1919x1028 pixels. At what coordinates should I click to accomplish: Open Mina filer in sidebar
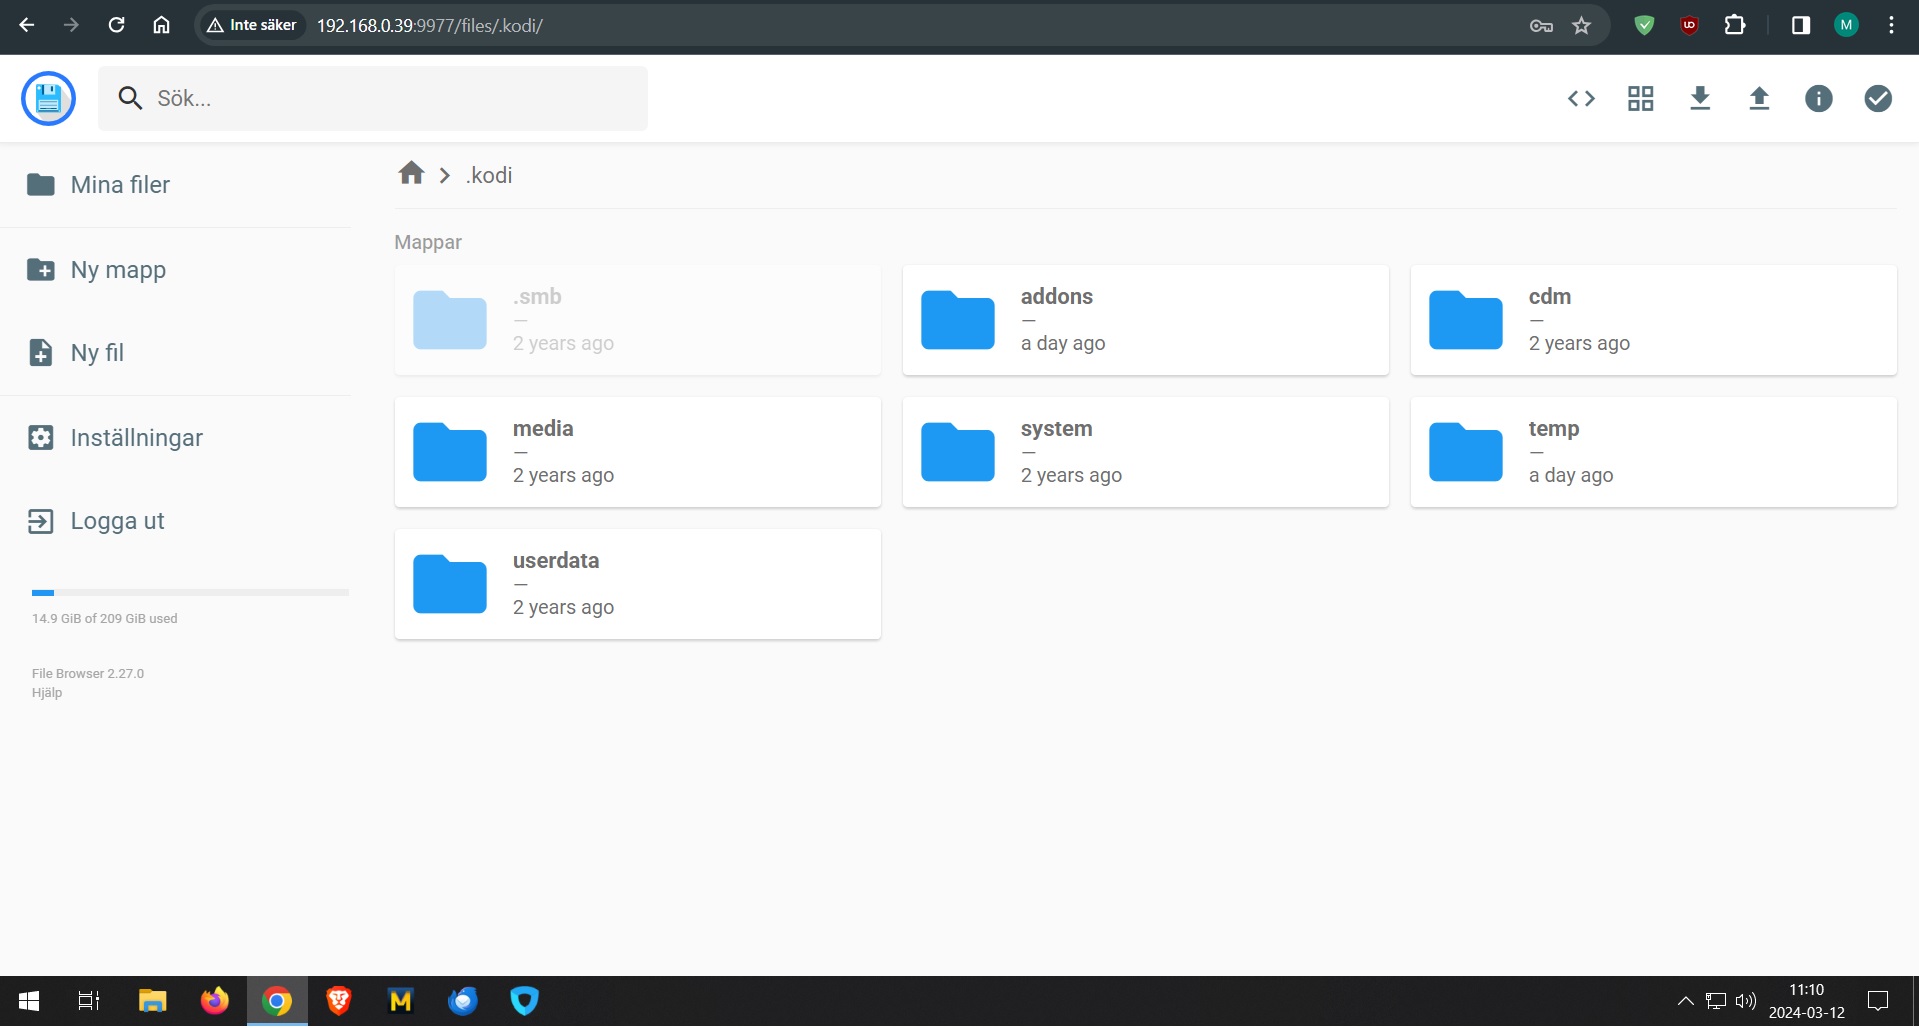[120, 185]
